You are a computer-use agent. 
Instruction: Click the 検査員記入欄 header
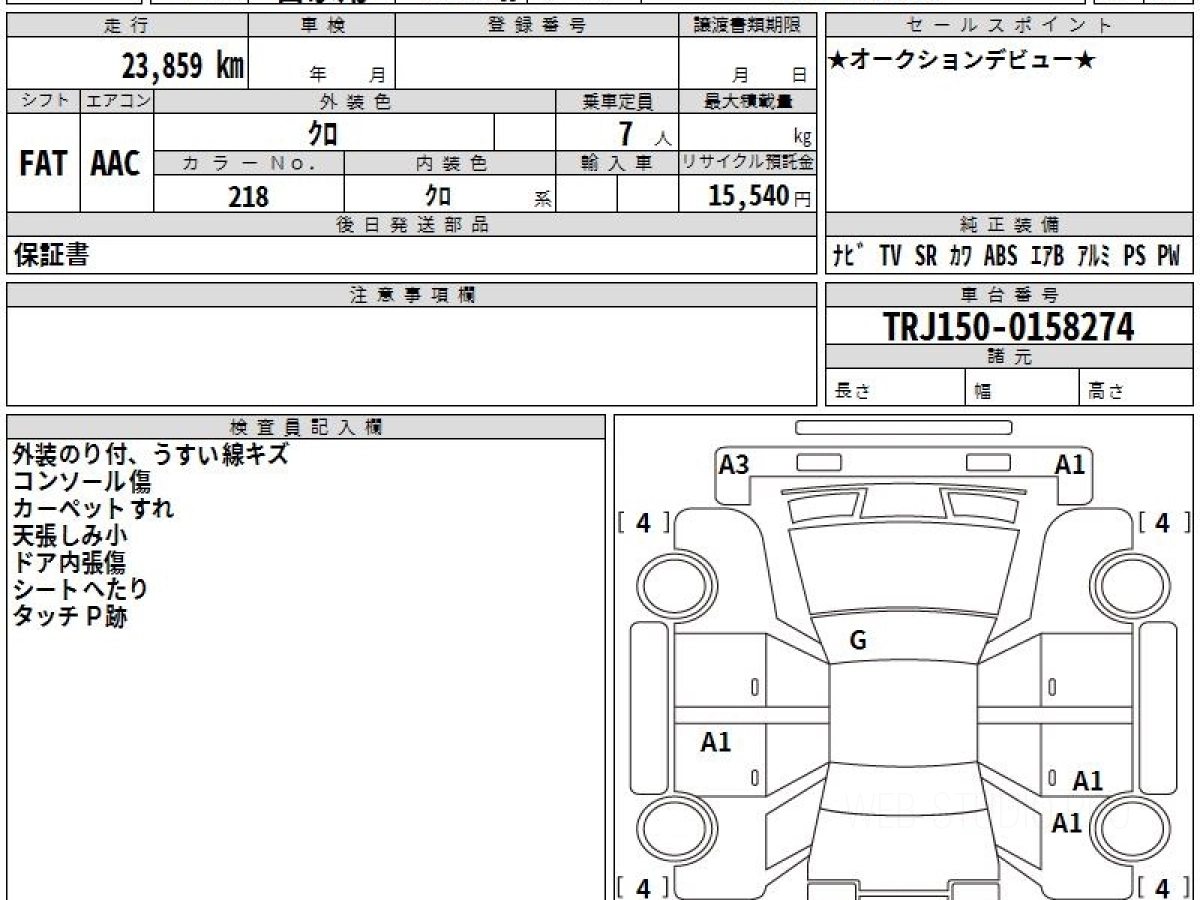306,427
